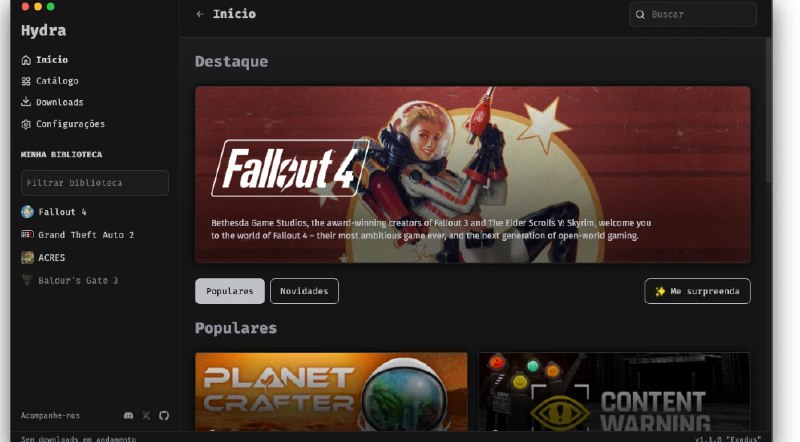
Task: Open Catálogo via its grid icon
Action: click(x=26, y=81)
